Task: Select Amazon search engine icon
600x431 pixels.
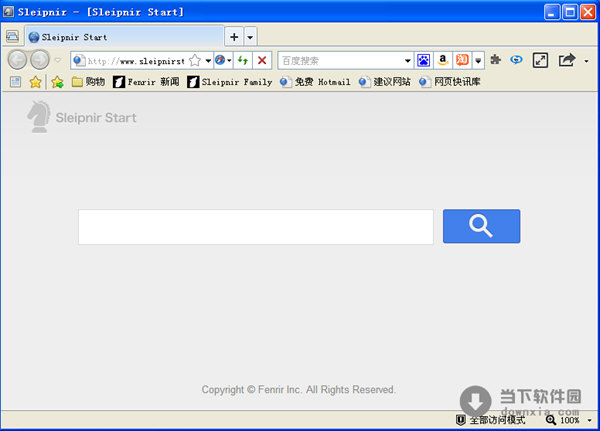Action: (x=443, y=60)
